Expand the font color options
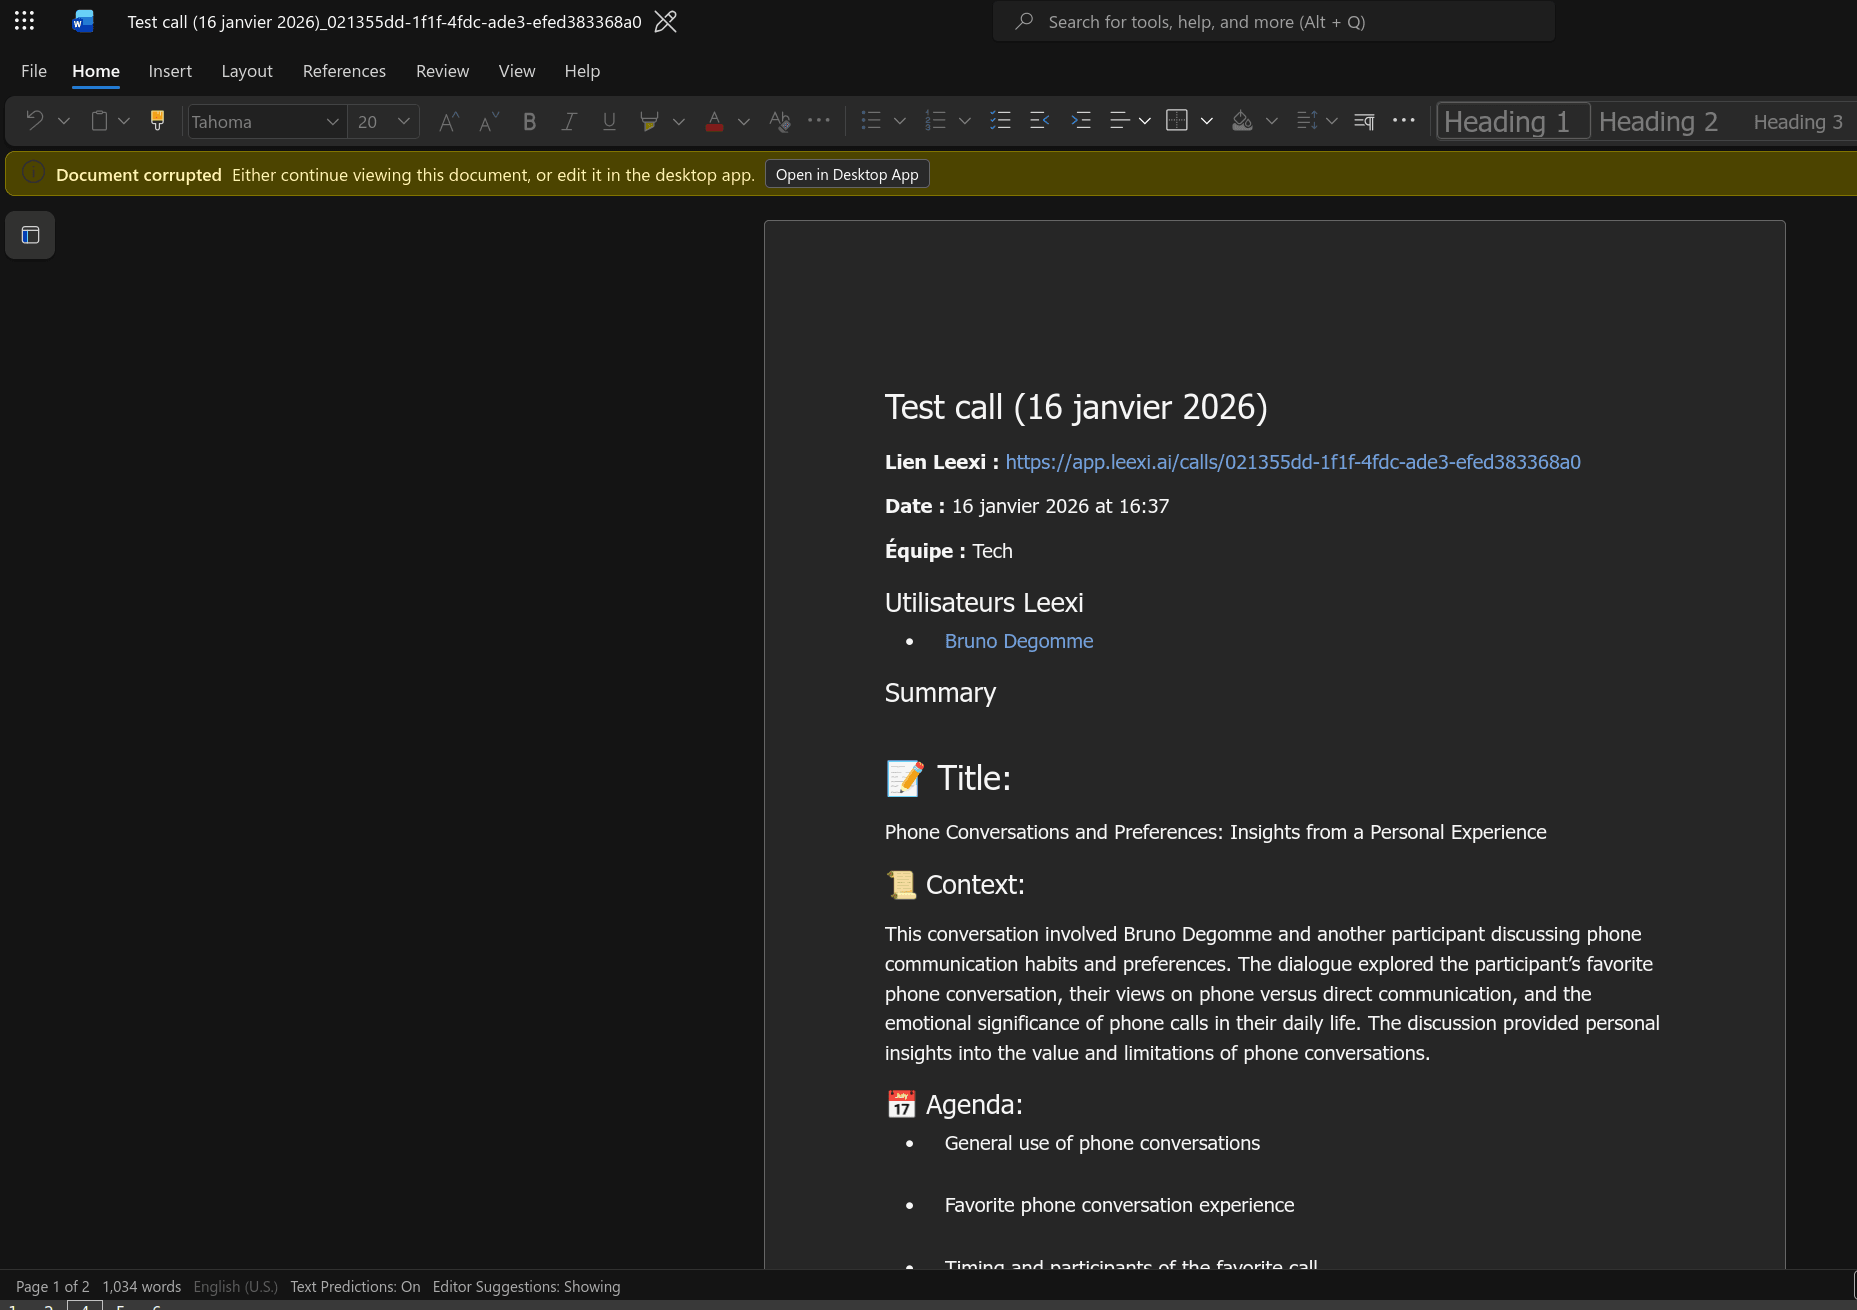Image resolution: width=1857 pixels, height=1310 pixels. [x=743, y=121]
